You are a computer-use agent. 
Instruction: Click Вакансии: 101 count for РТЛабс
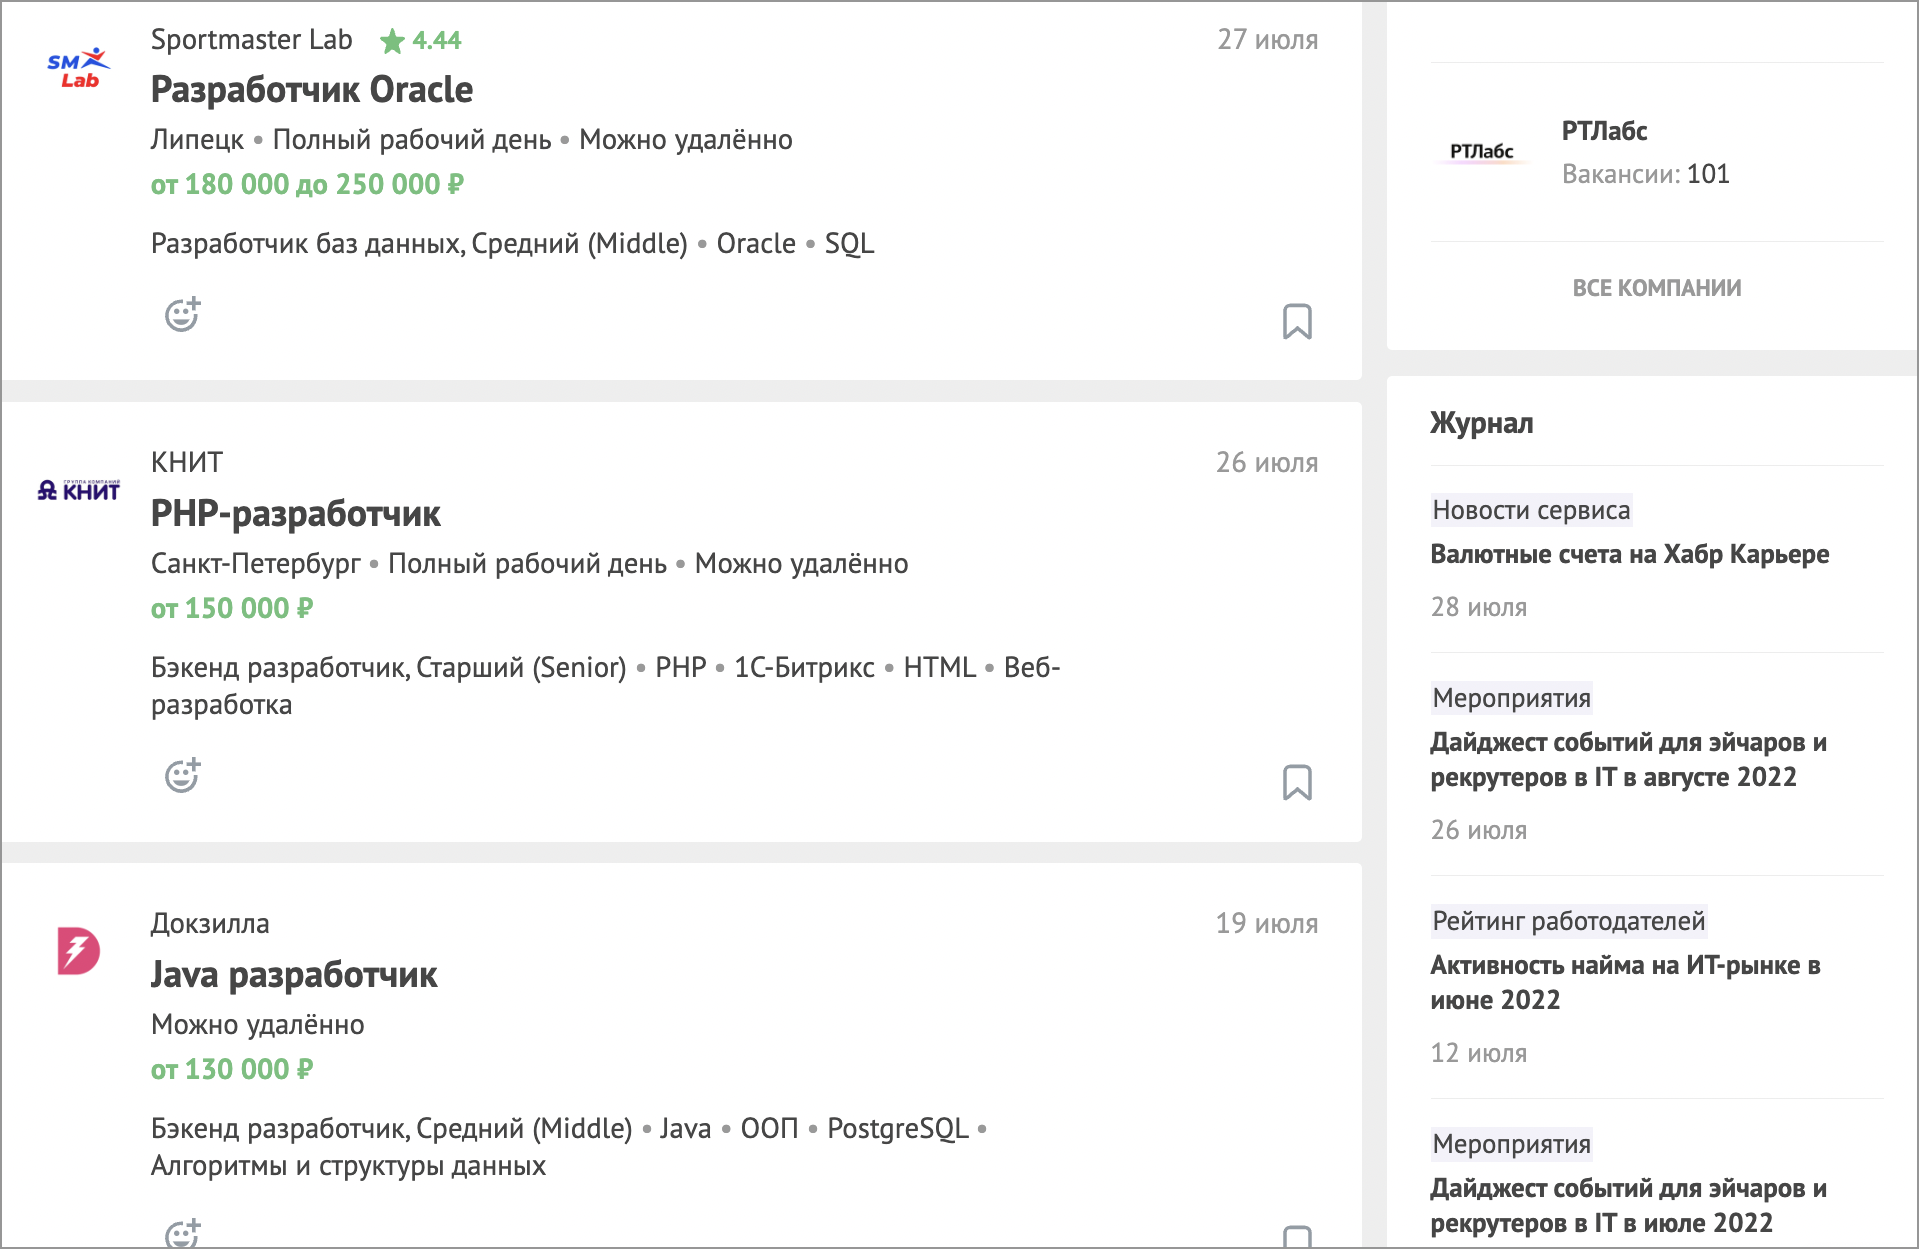pyautogui.click(x=1646, y=174)
